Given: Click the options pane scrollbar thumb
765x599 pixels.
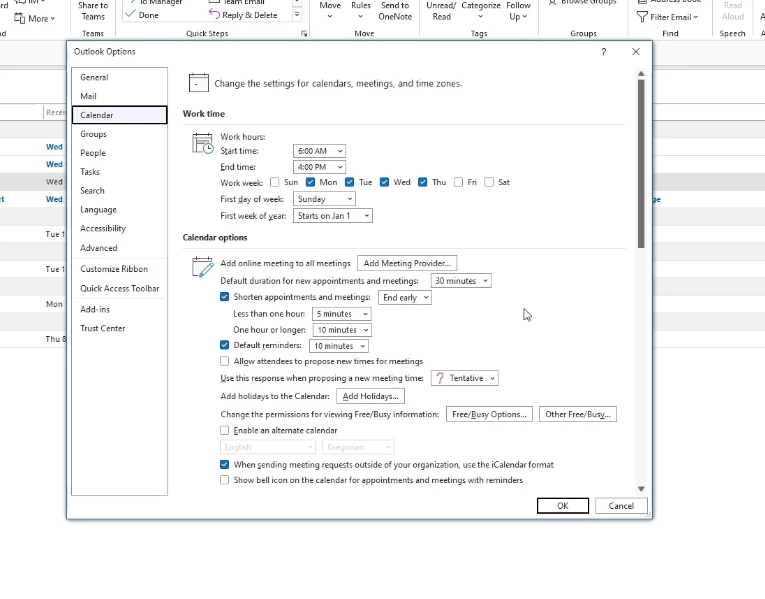Looking at the screenshot, I should coord(641,164).
